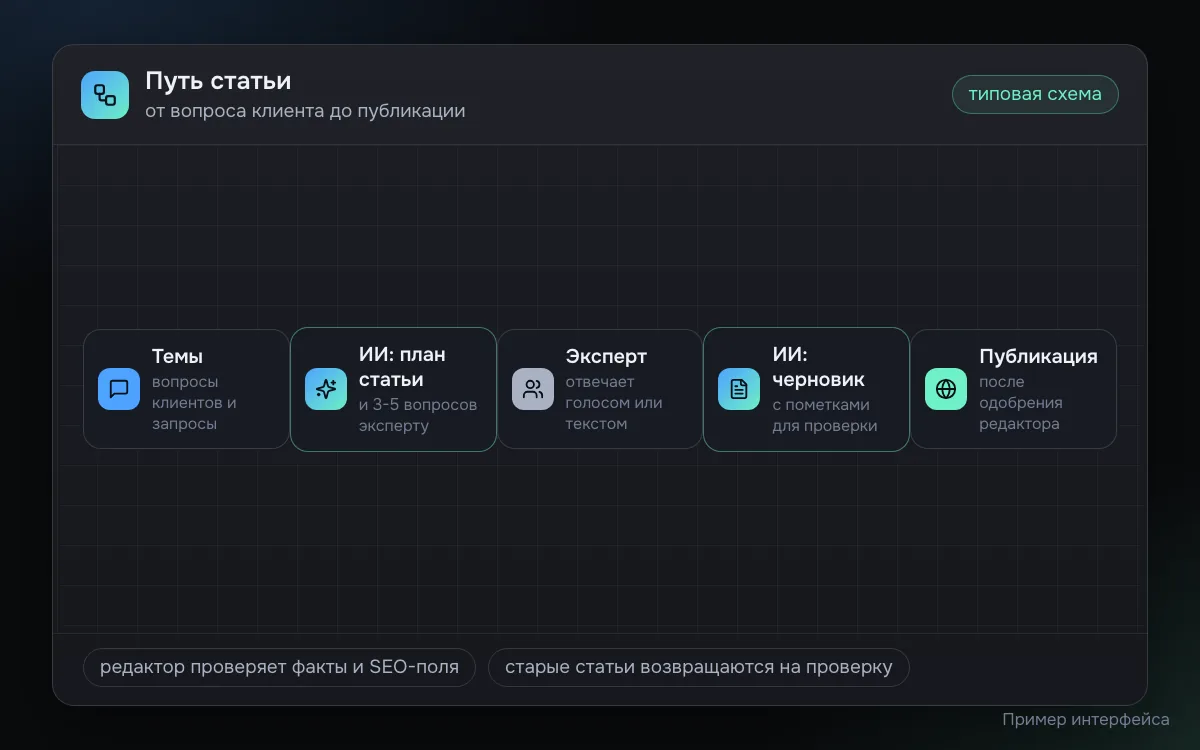Select the Публикация card title
Viewport: 1200px width, 750px height.
click(x=1038, y=356)
